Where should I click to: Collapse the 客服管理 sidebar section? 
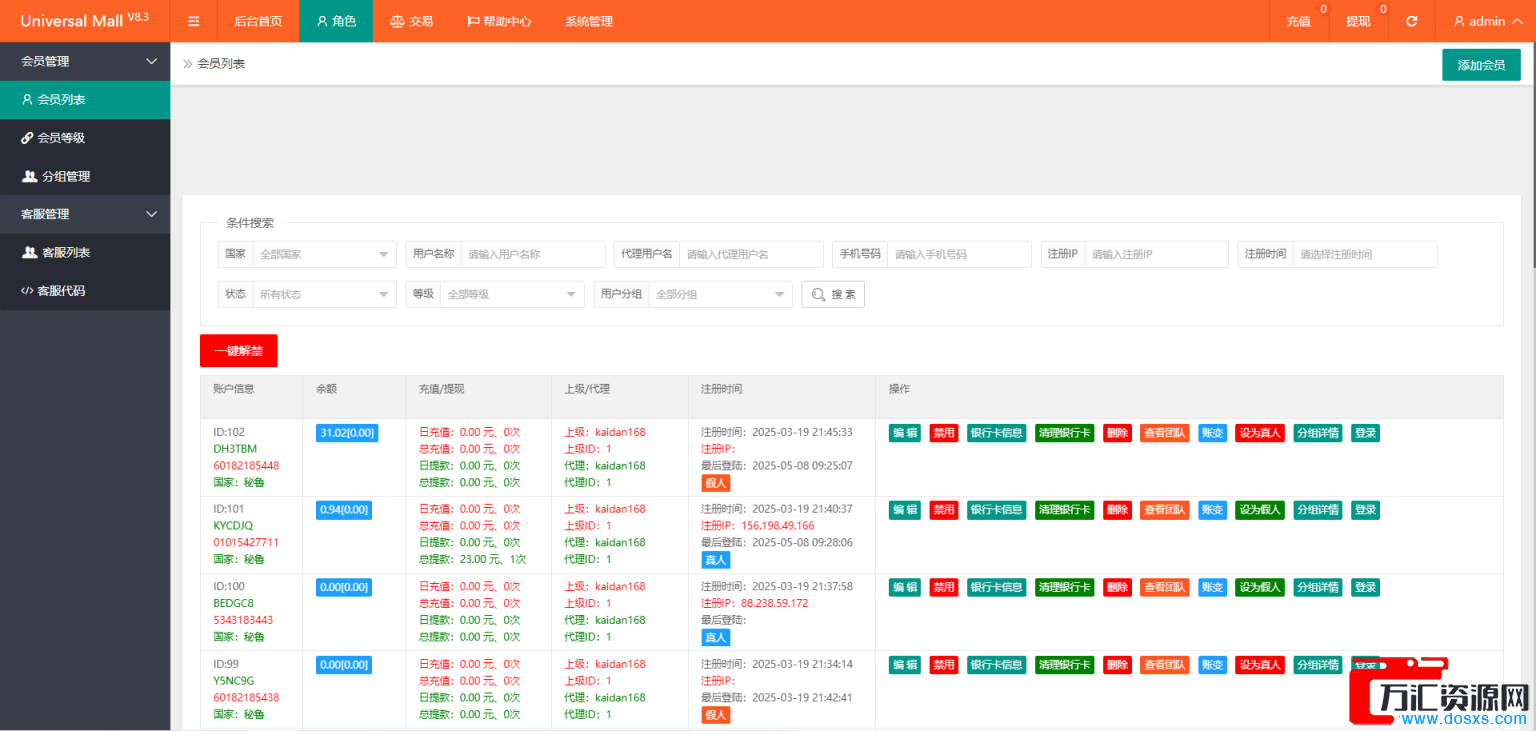(85, 214)
